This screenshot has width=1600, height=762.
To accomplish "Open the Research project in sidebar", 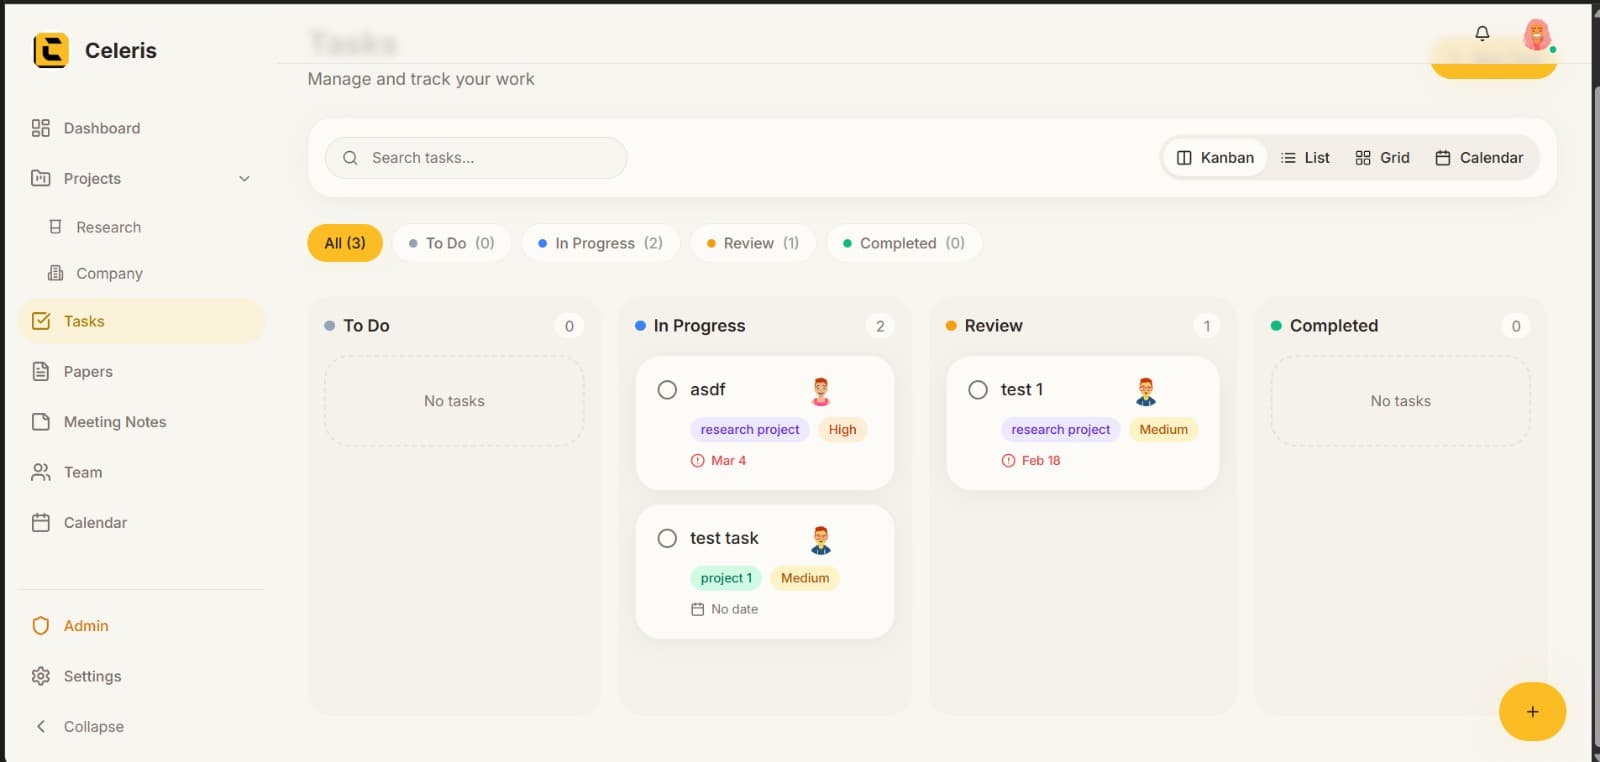I will [108, 227].
